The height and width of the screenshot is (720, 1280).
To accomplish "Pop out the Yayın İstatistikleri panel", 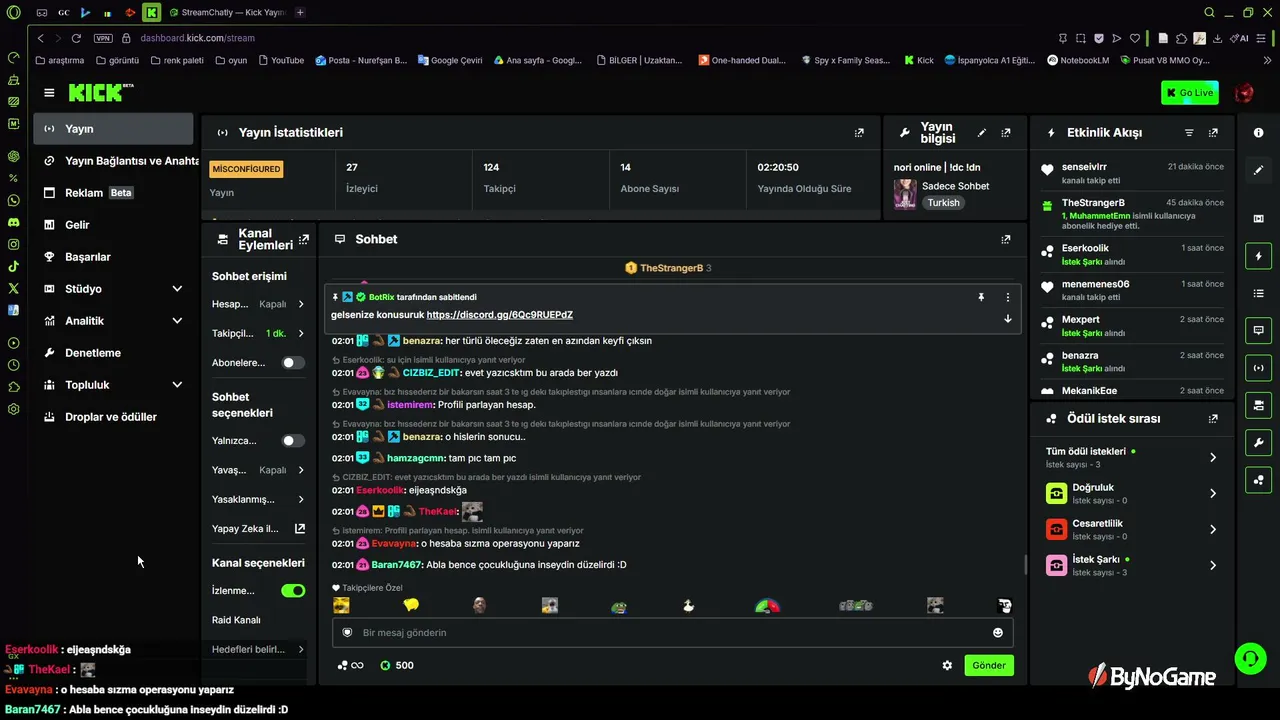I will point(859,132).
